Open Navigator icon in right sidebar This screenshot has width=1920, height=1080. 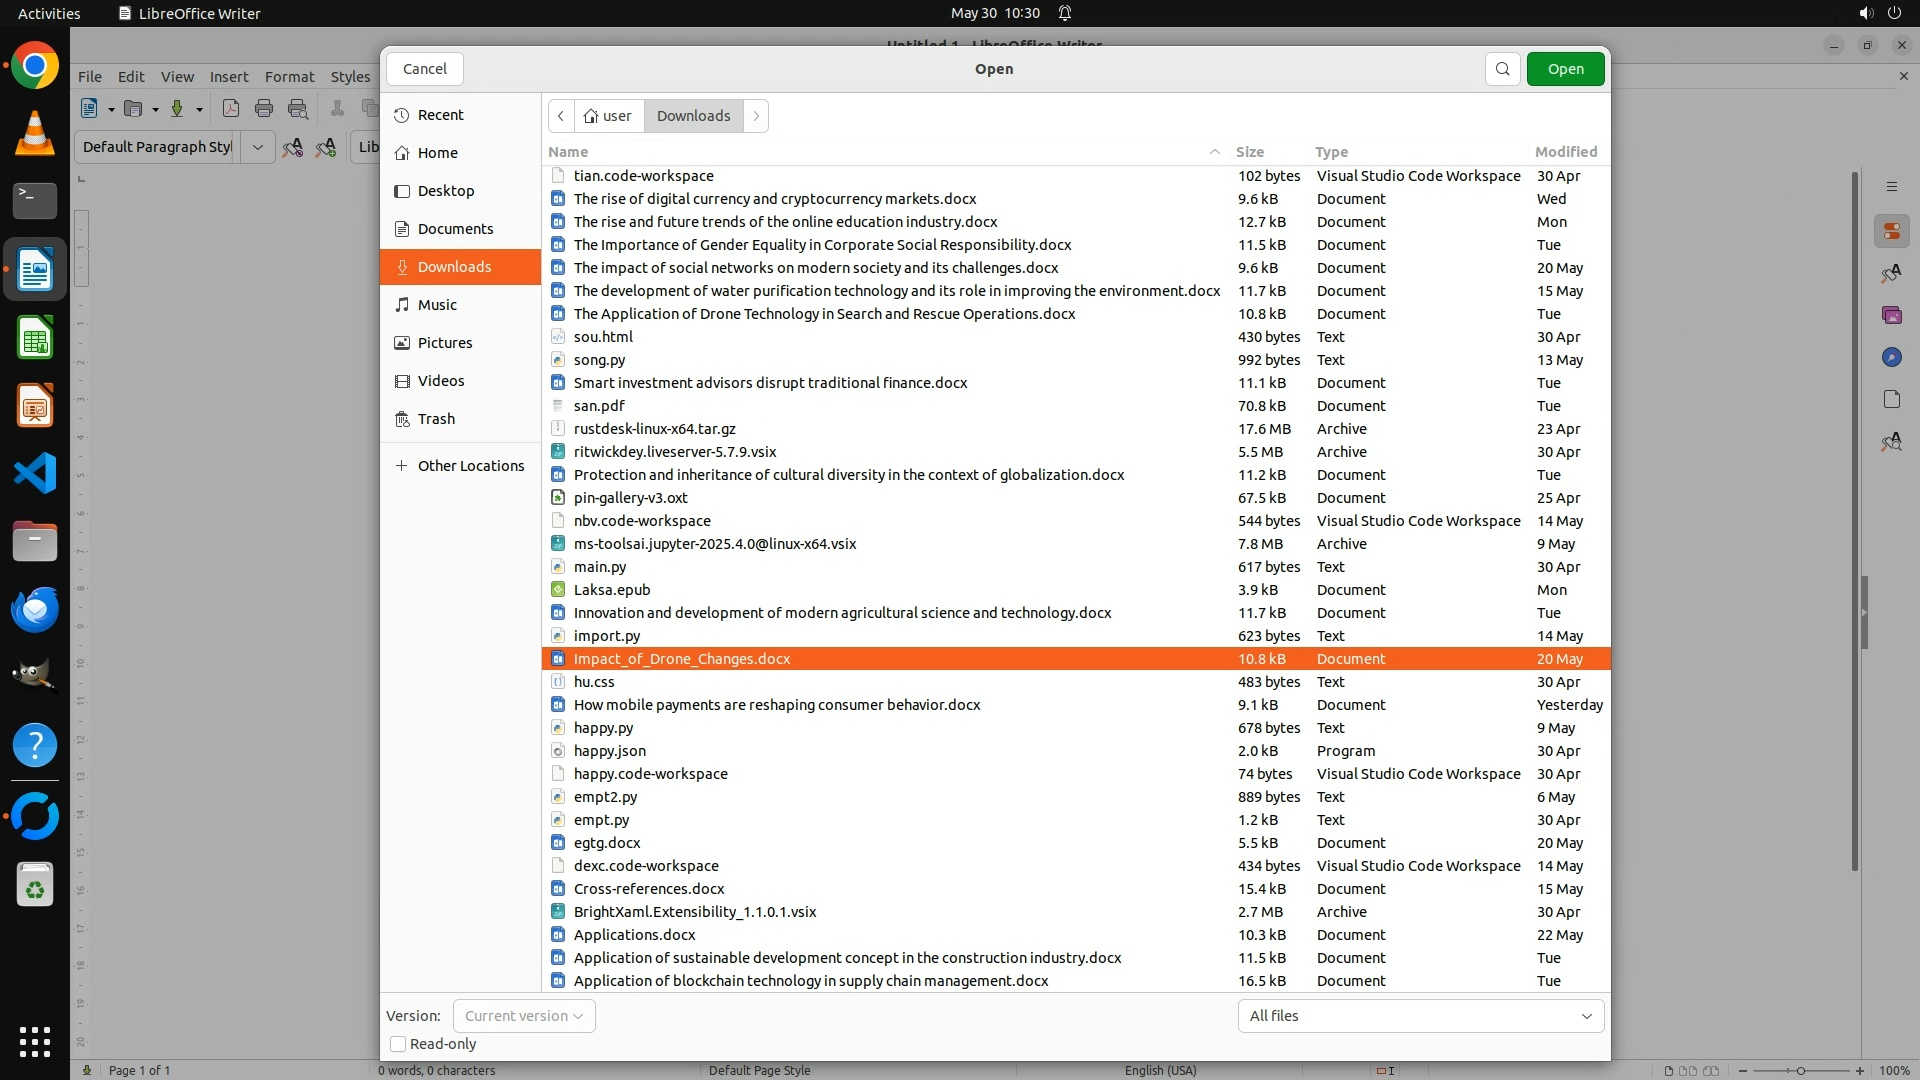pos(1891,357)
